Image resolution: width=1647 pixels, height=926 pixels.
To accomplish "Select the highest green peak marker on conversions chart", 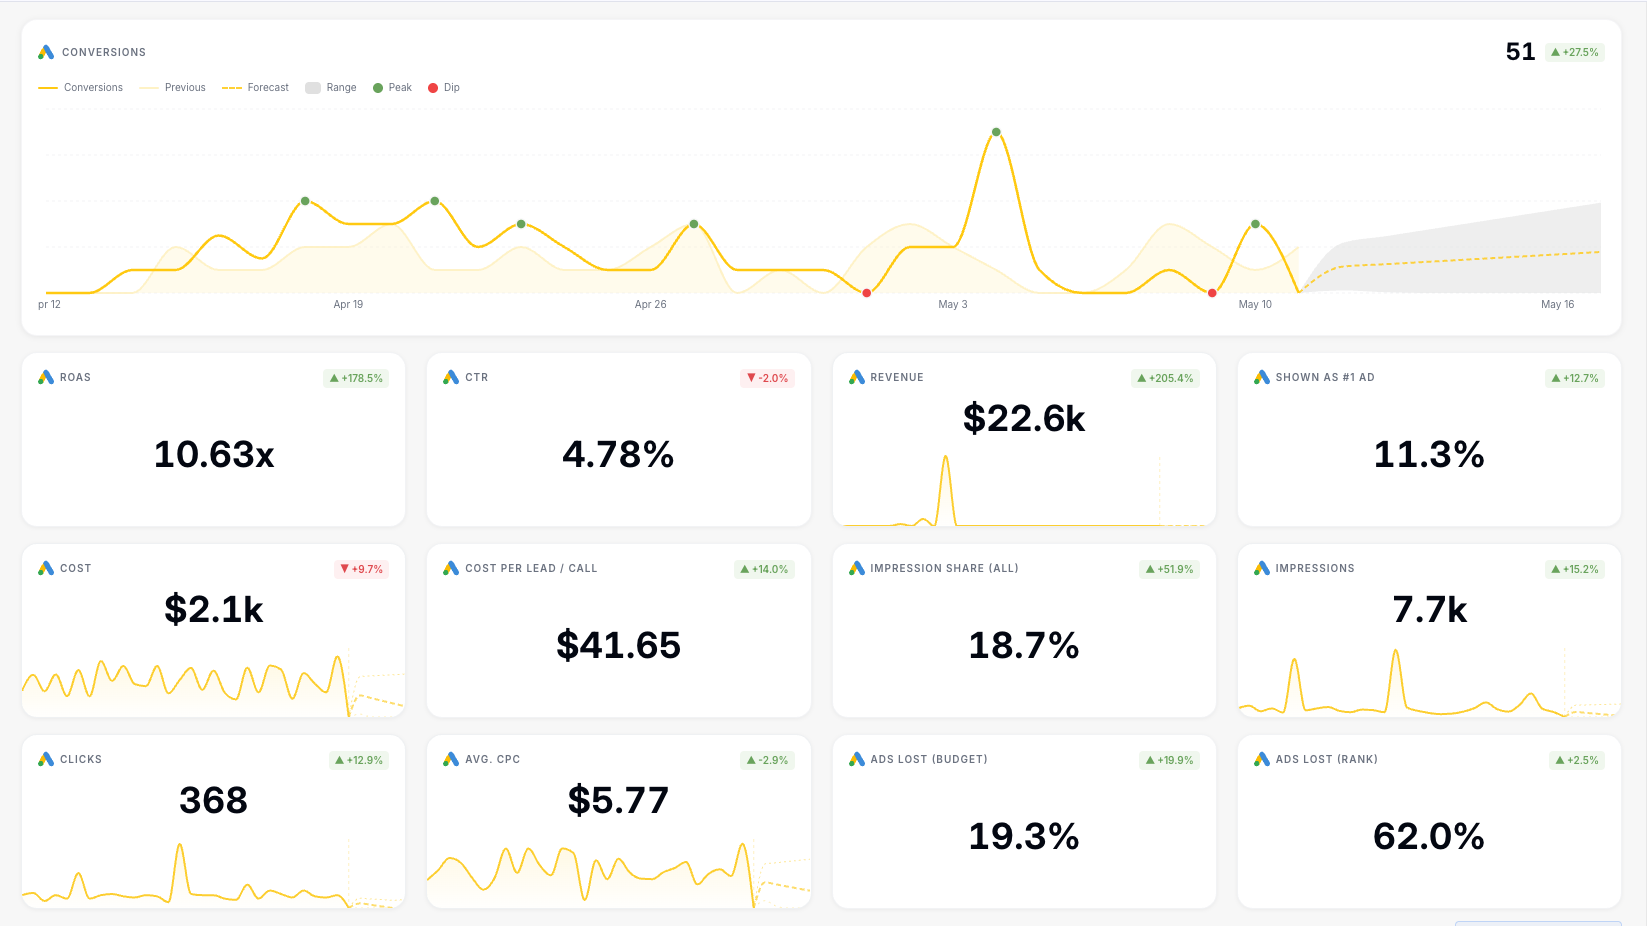I will (996, 132).
